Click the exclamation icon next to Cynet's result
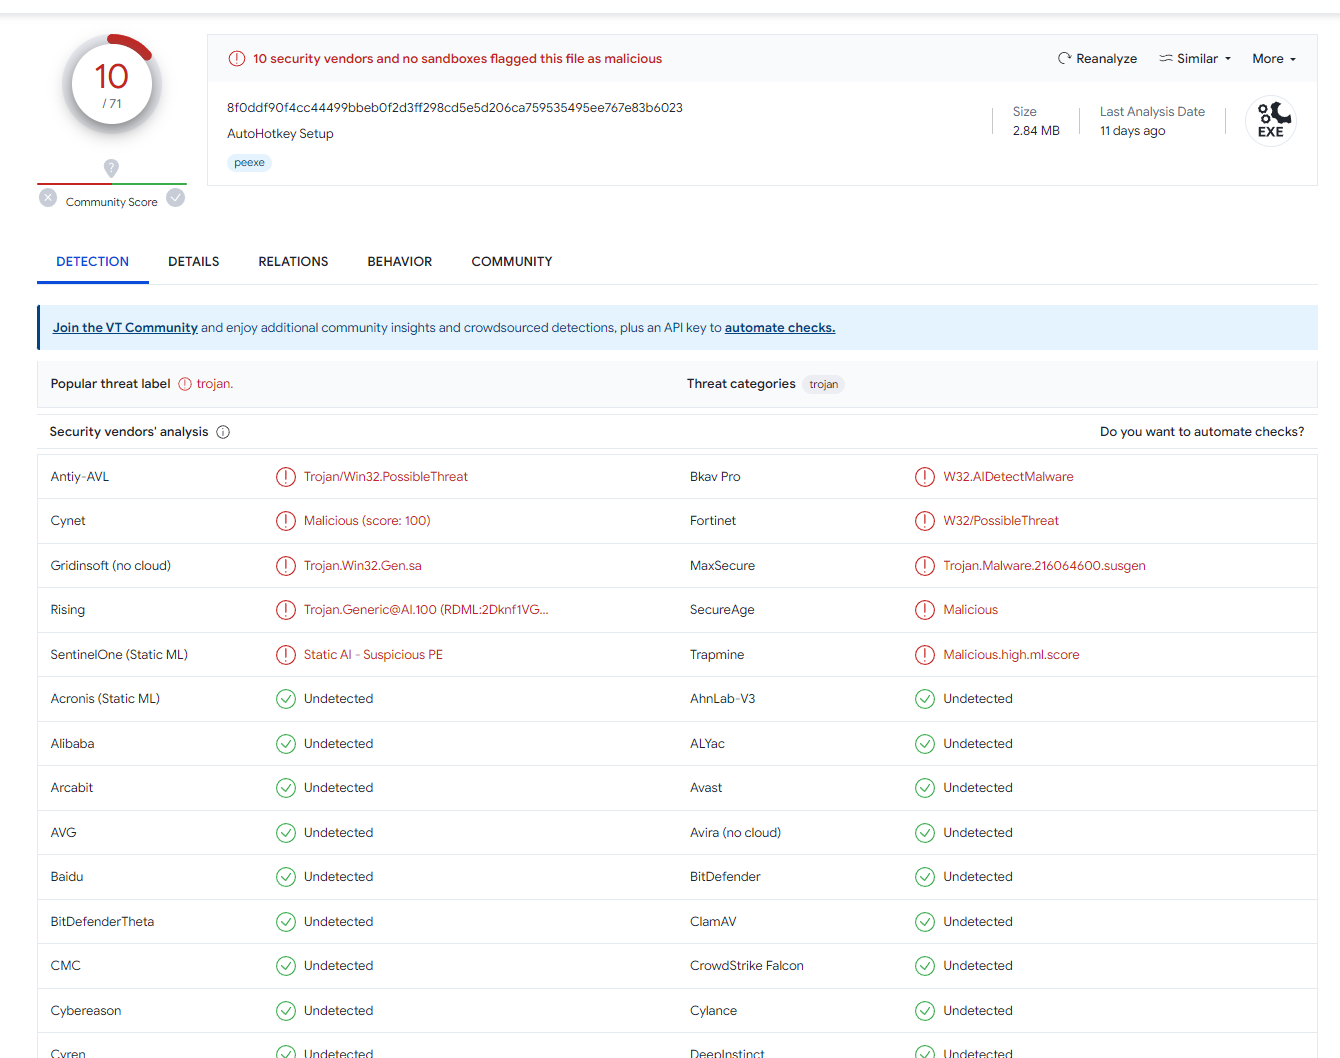Image resolution: width=1340 pixels, height=1058 pixels. (x=286, y=520)
